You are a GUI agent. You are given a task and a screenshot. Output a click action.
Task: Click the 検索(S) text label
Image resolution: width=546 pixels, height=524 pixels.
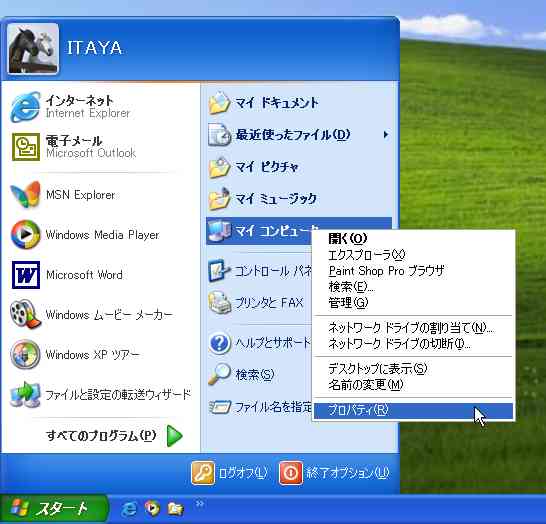point(255,374)
